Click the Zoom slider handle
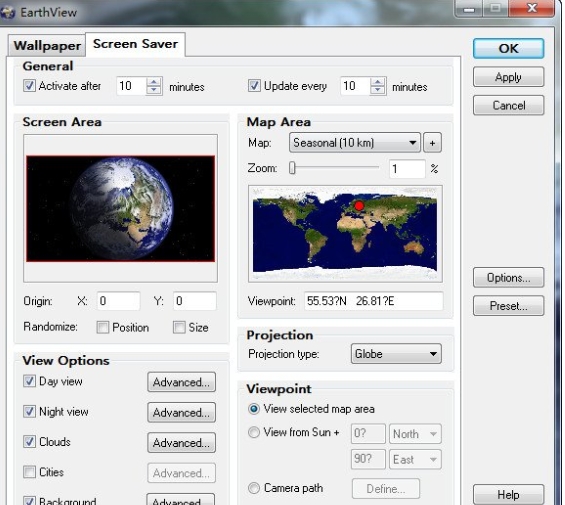This screenshot has height=505, width=565. (292, 168)
